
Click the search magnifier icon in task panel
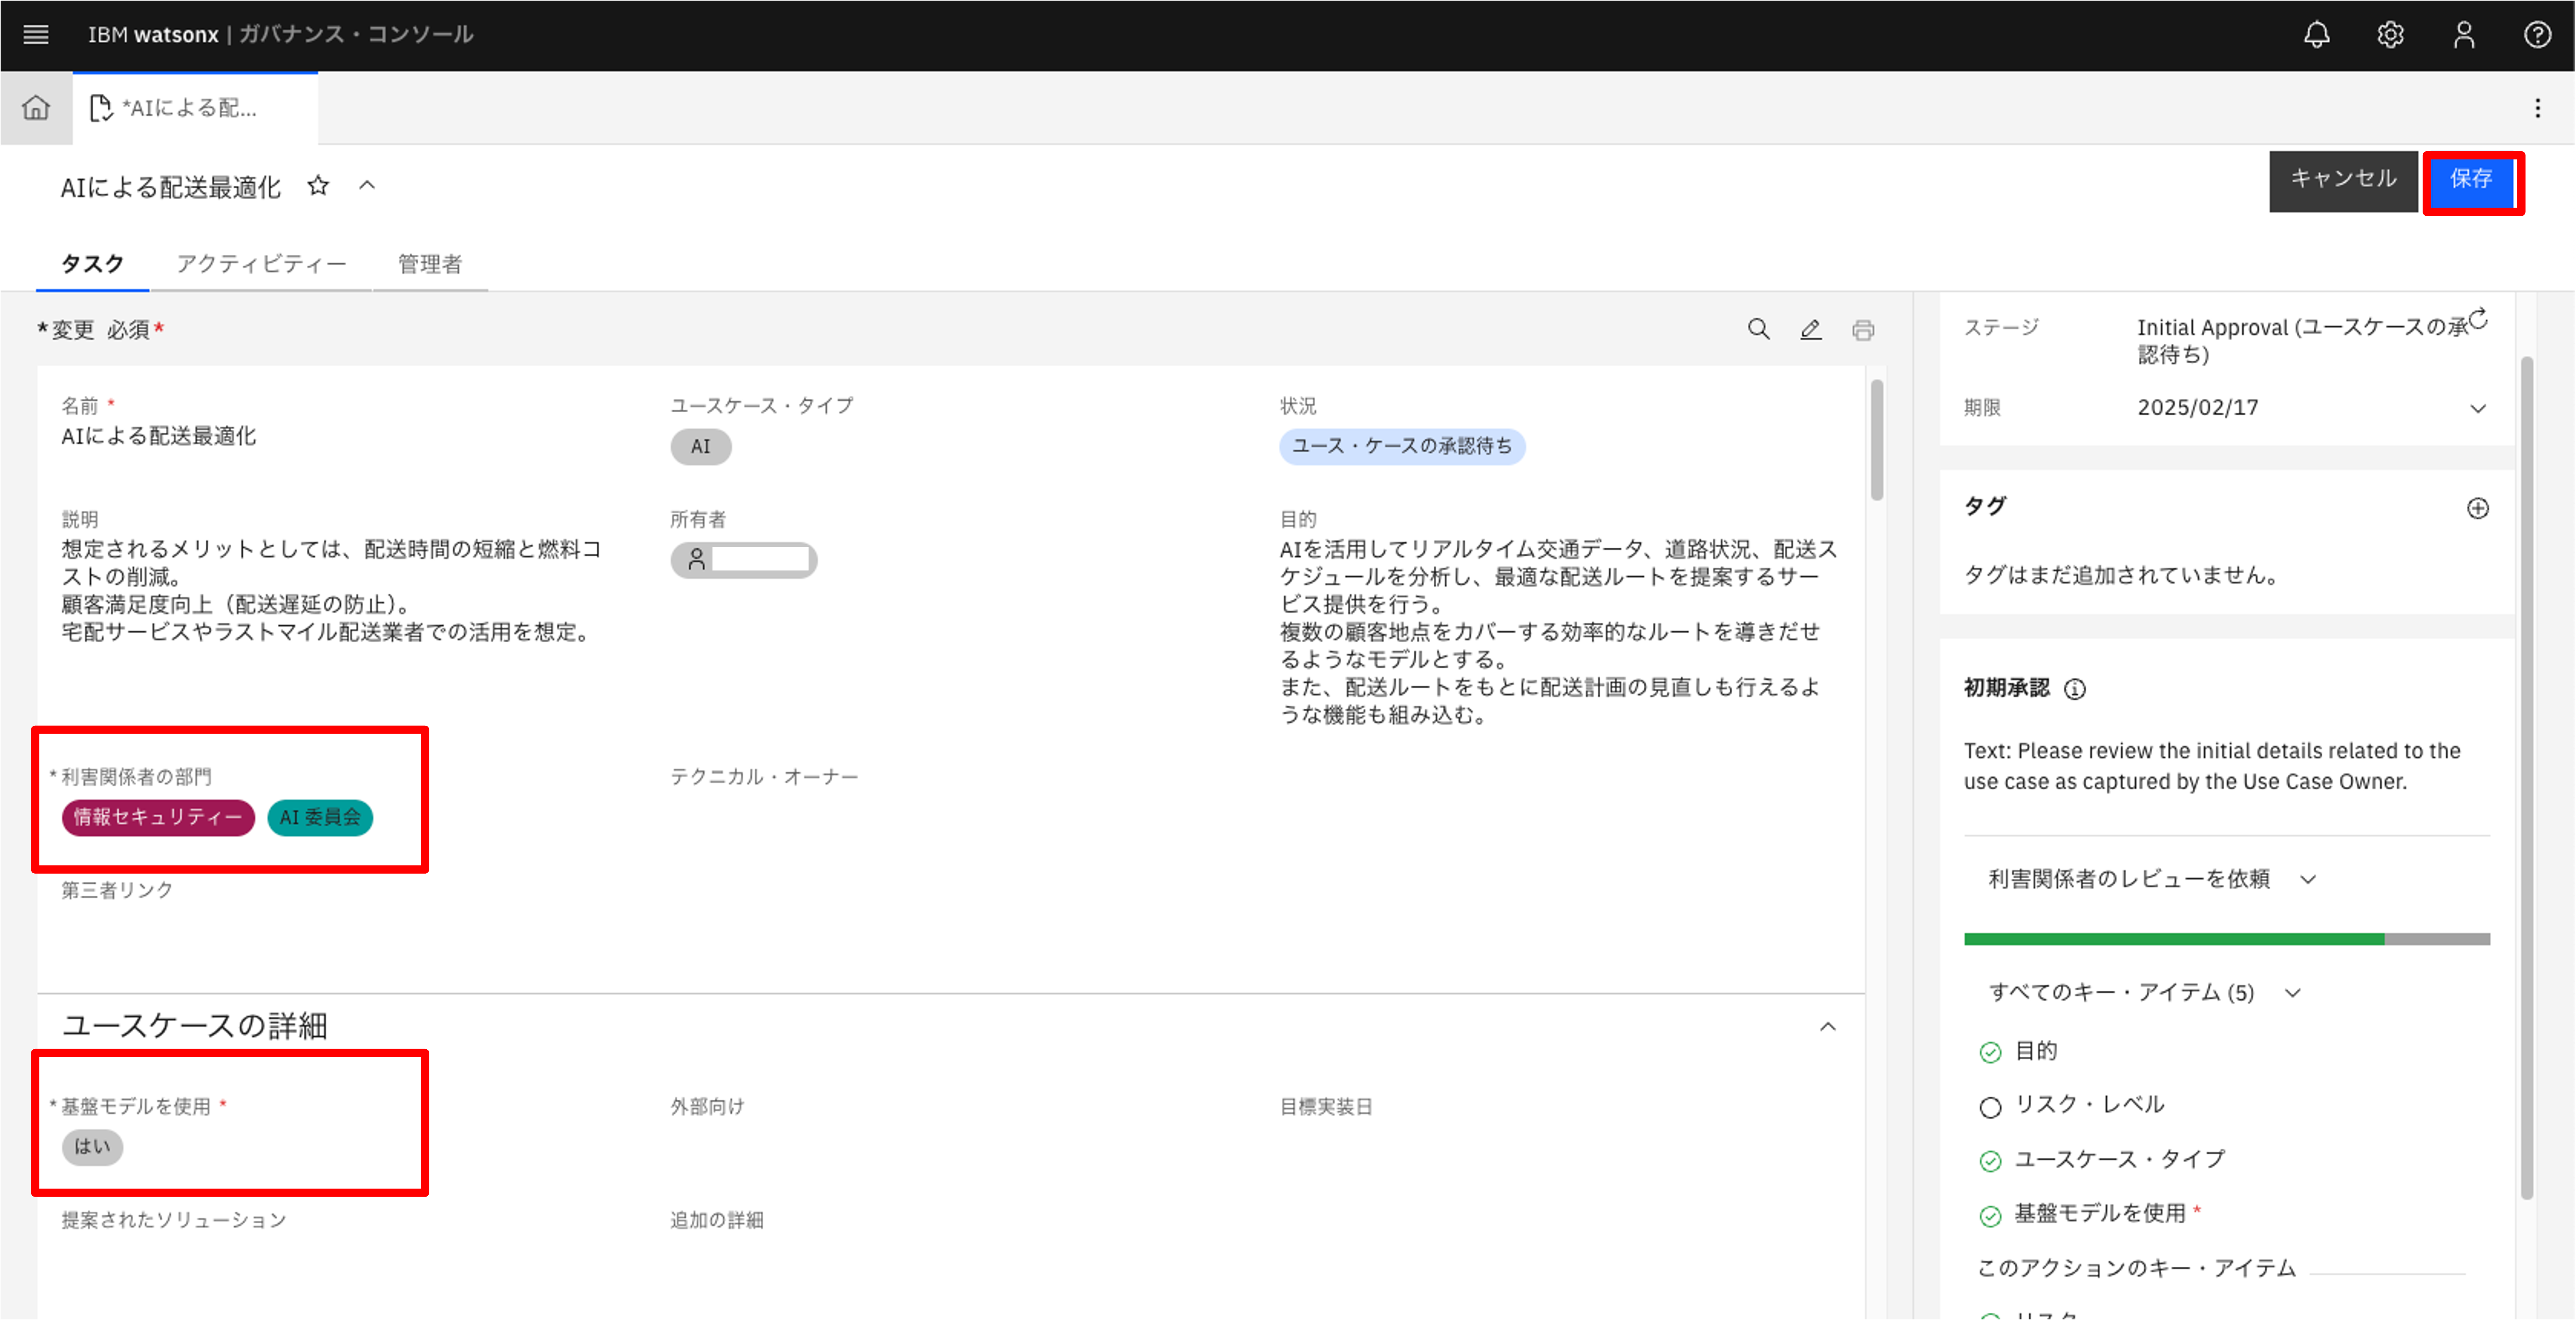1758,329
